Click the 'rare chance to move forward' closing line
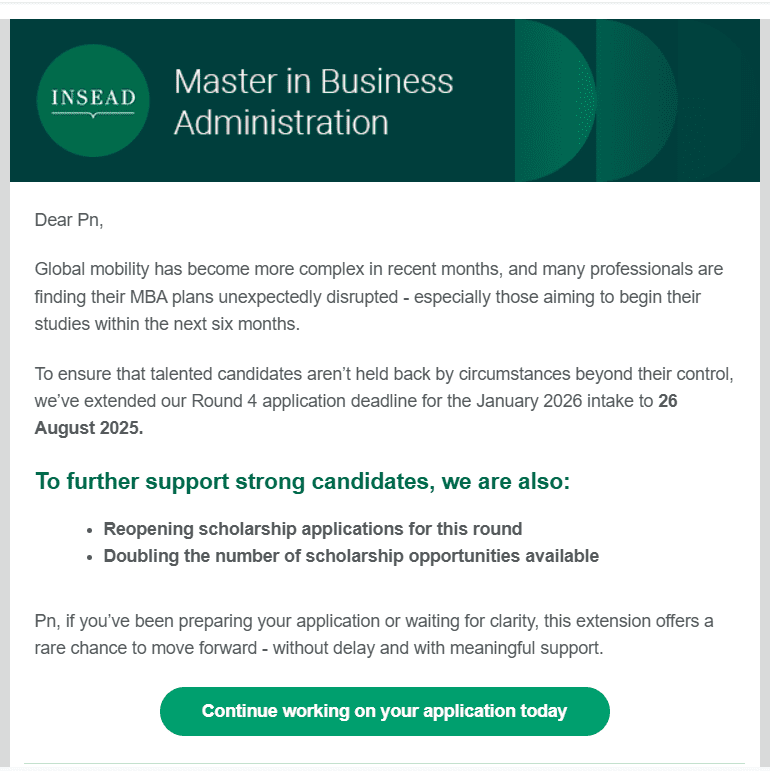Image resolution: width=770 pixels, height=771 pixels. click(x=319, y=648)
